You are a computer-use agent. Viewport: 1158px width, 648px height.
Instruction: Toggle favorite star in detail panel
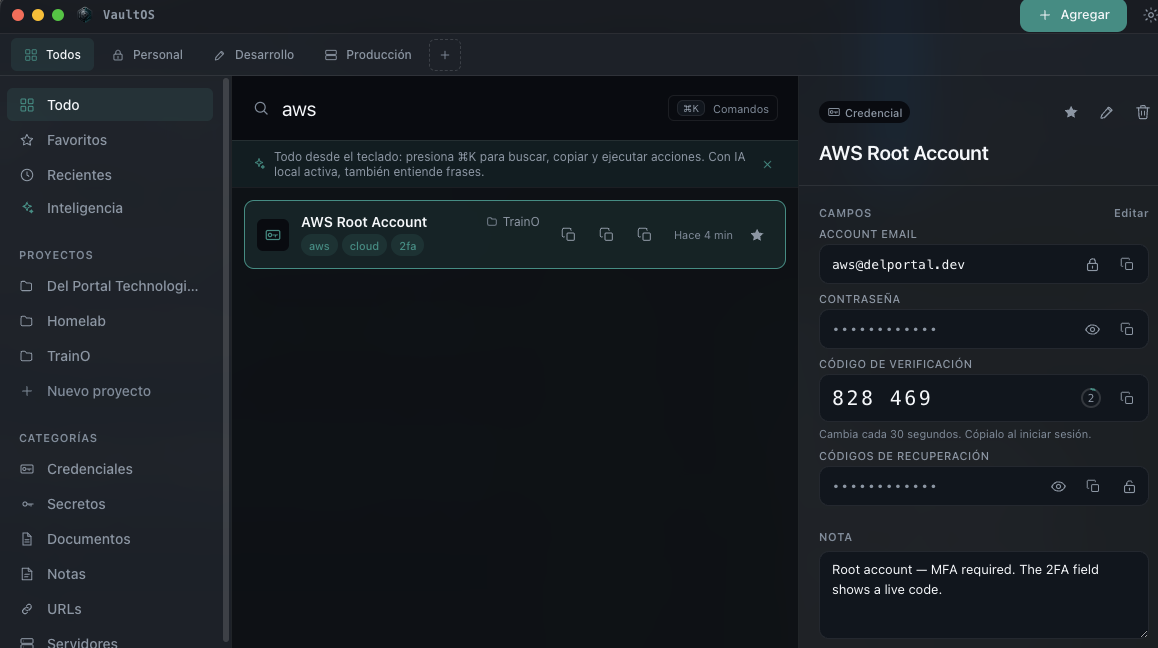tap(1071, 112)
